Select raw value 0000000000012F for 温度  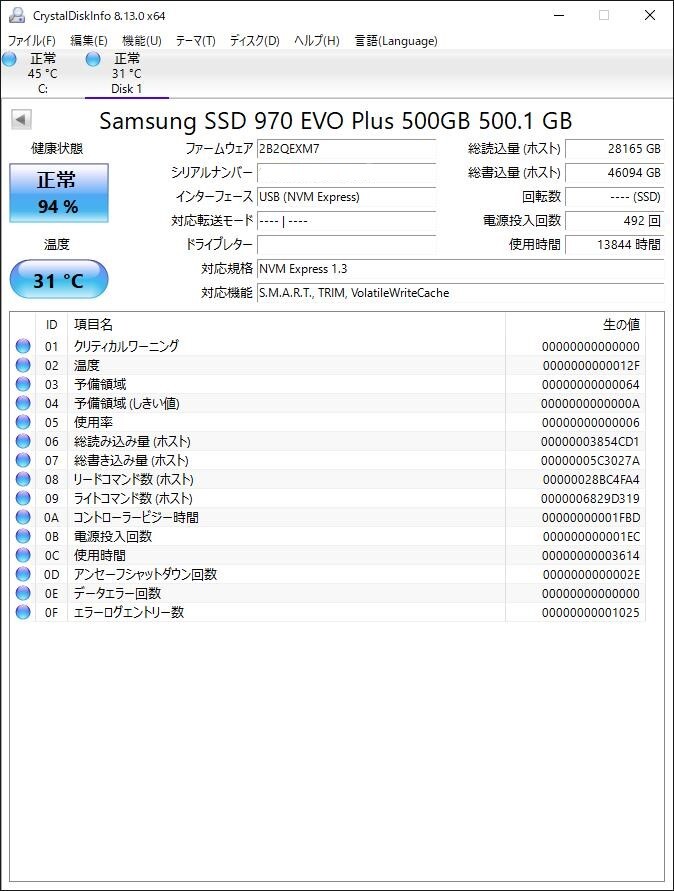point(591,365)
